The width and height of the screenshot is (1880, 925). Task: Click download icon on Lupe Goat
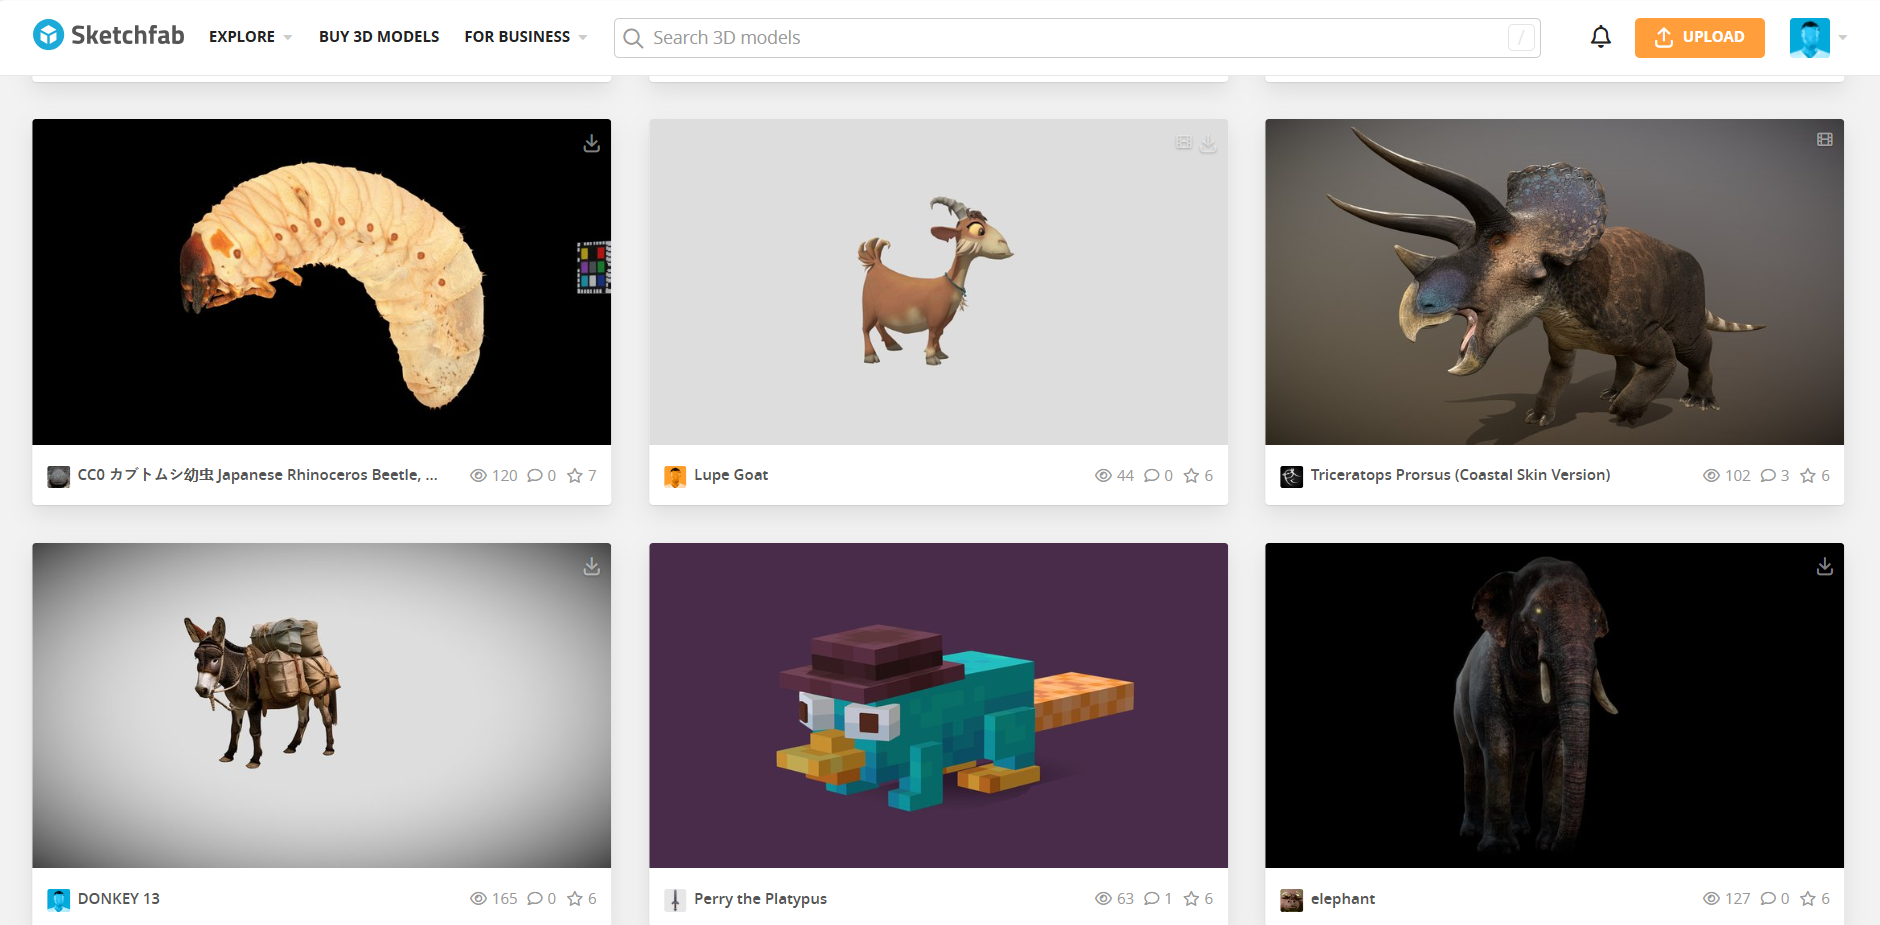pyautogui.click(x=1208, y=144)
